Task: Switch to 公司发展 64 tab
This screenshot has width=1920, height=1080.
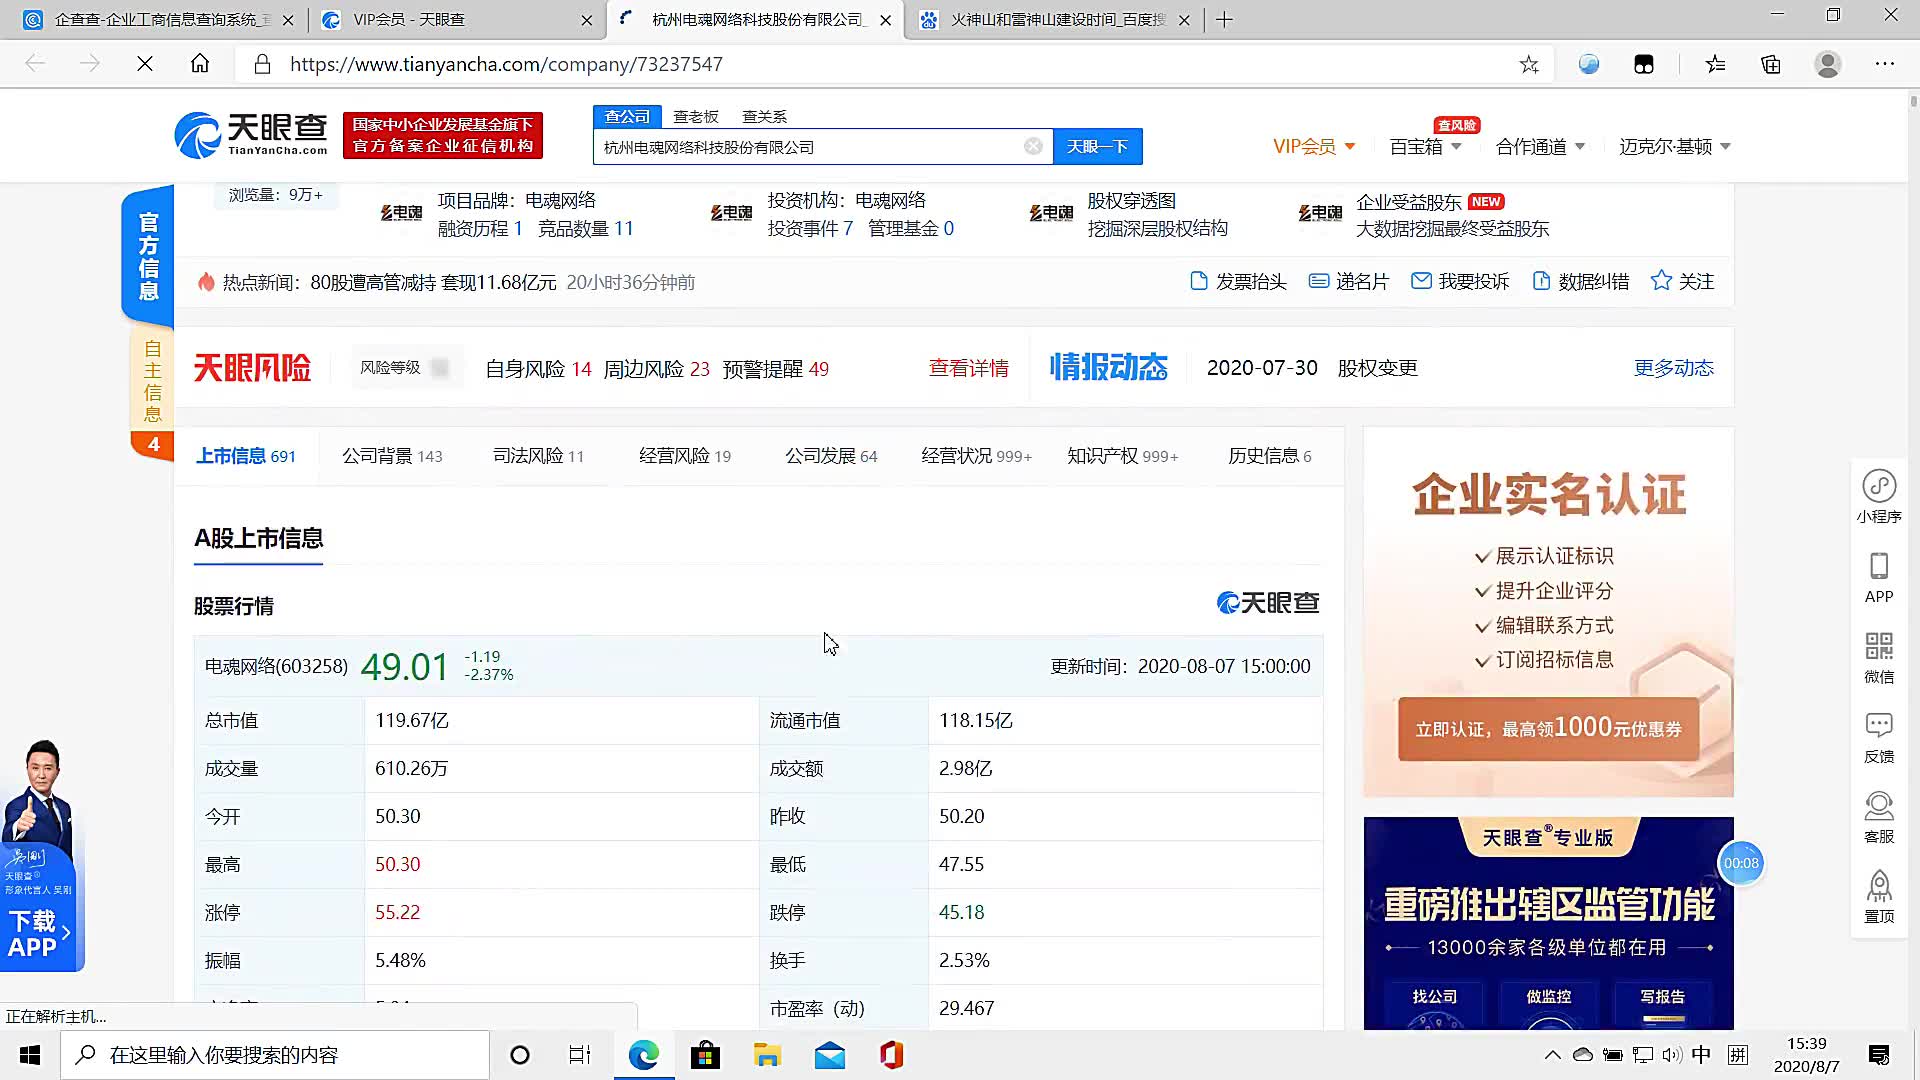Action: coord(831,456)
